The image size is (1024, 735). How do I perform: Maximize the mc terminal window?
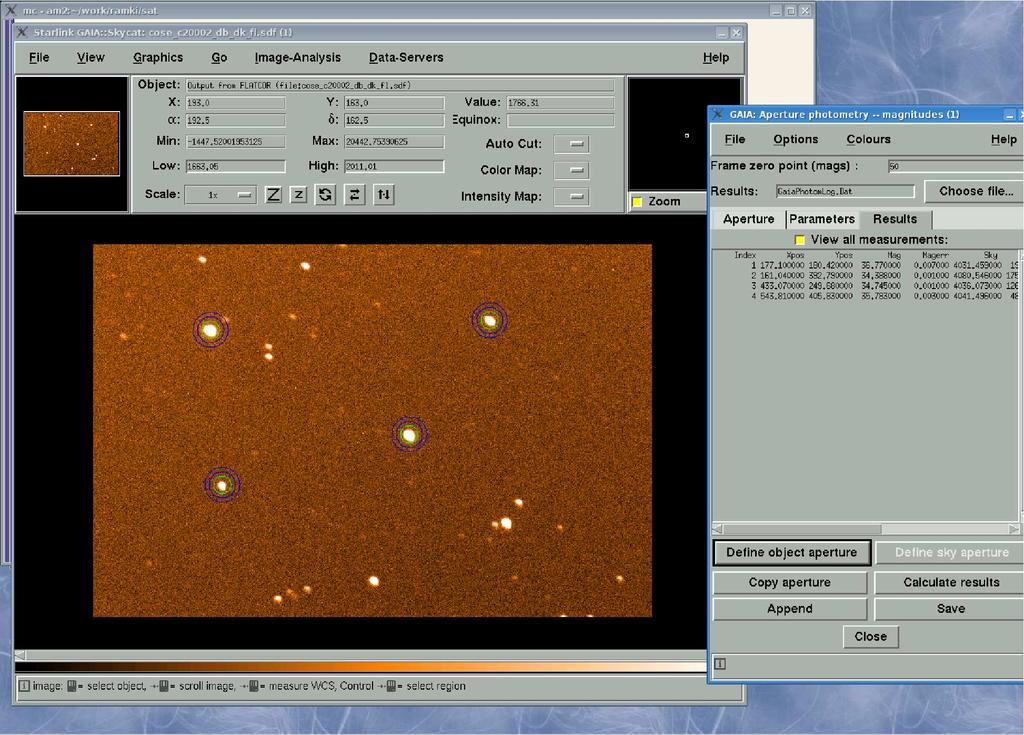790,10
